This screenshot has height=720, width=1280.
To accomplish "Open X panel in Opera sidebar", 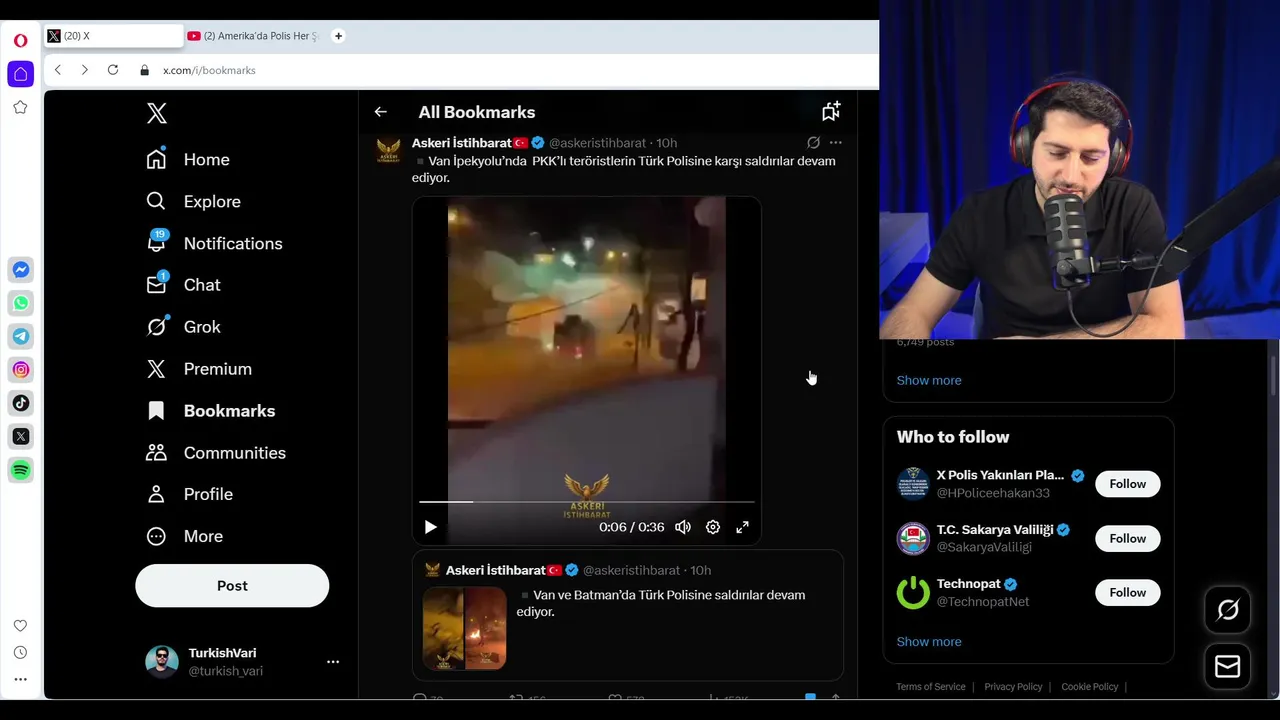I will tap(21, 436).
